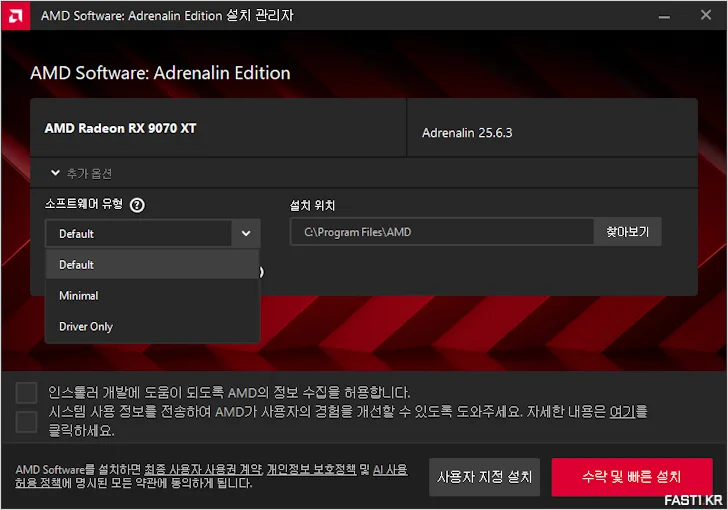The width and height of the screenshot is (728, 510).
Task: Open the 개인정보 보호정책 link
Action: click(311, 470)
